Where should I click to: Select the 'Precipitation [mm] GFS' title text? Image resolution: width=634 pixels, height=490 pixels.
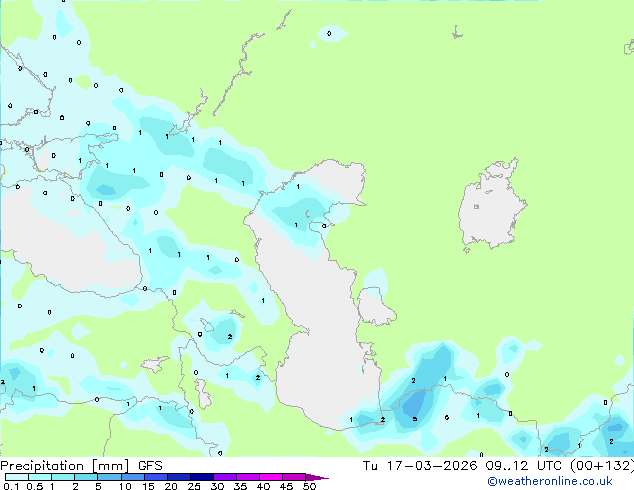click(x=81, y=466)
